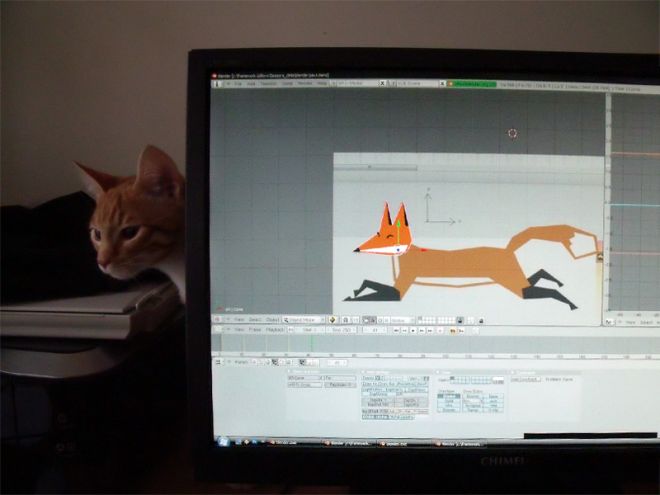
Task: Switch to the last Blender taskbar window
Action: [459, 443]
